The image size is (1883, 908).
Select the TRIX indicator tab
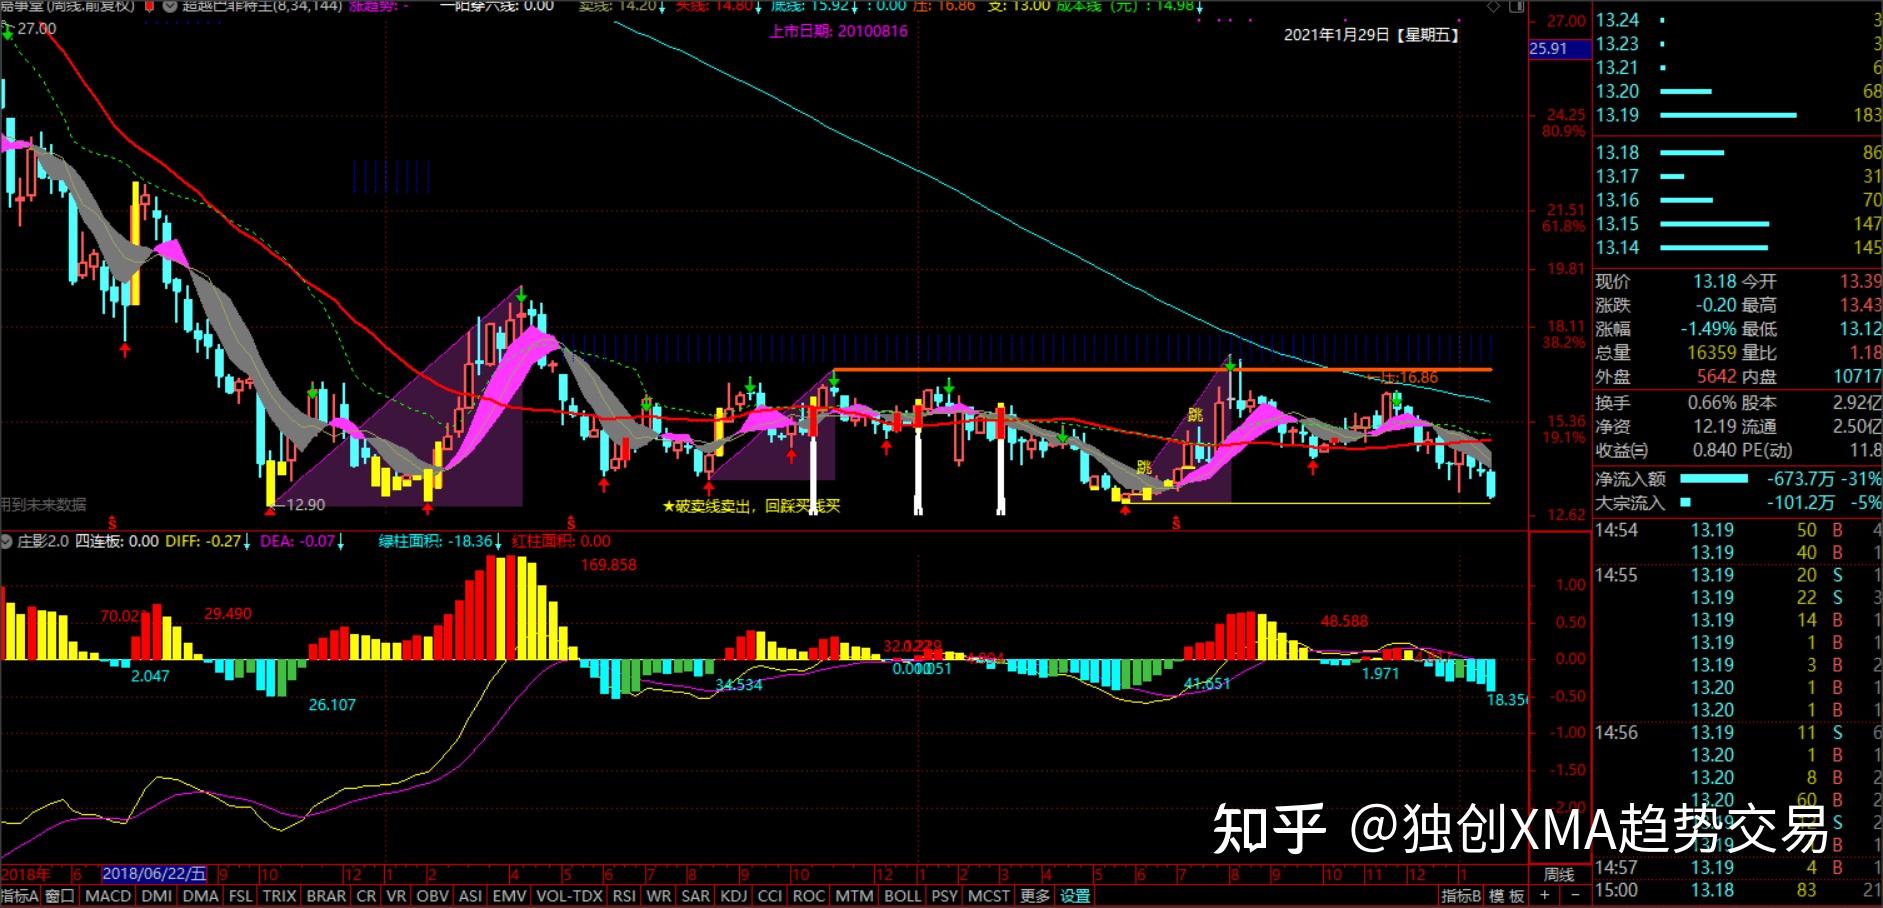click(279, 896)
